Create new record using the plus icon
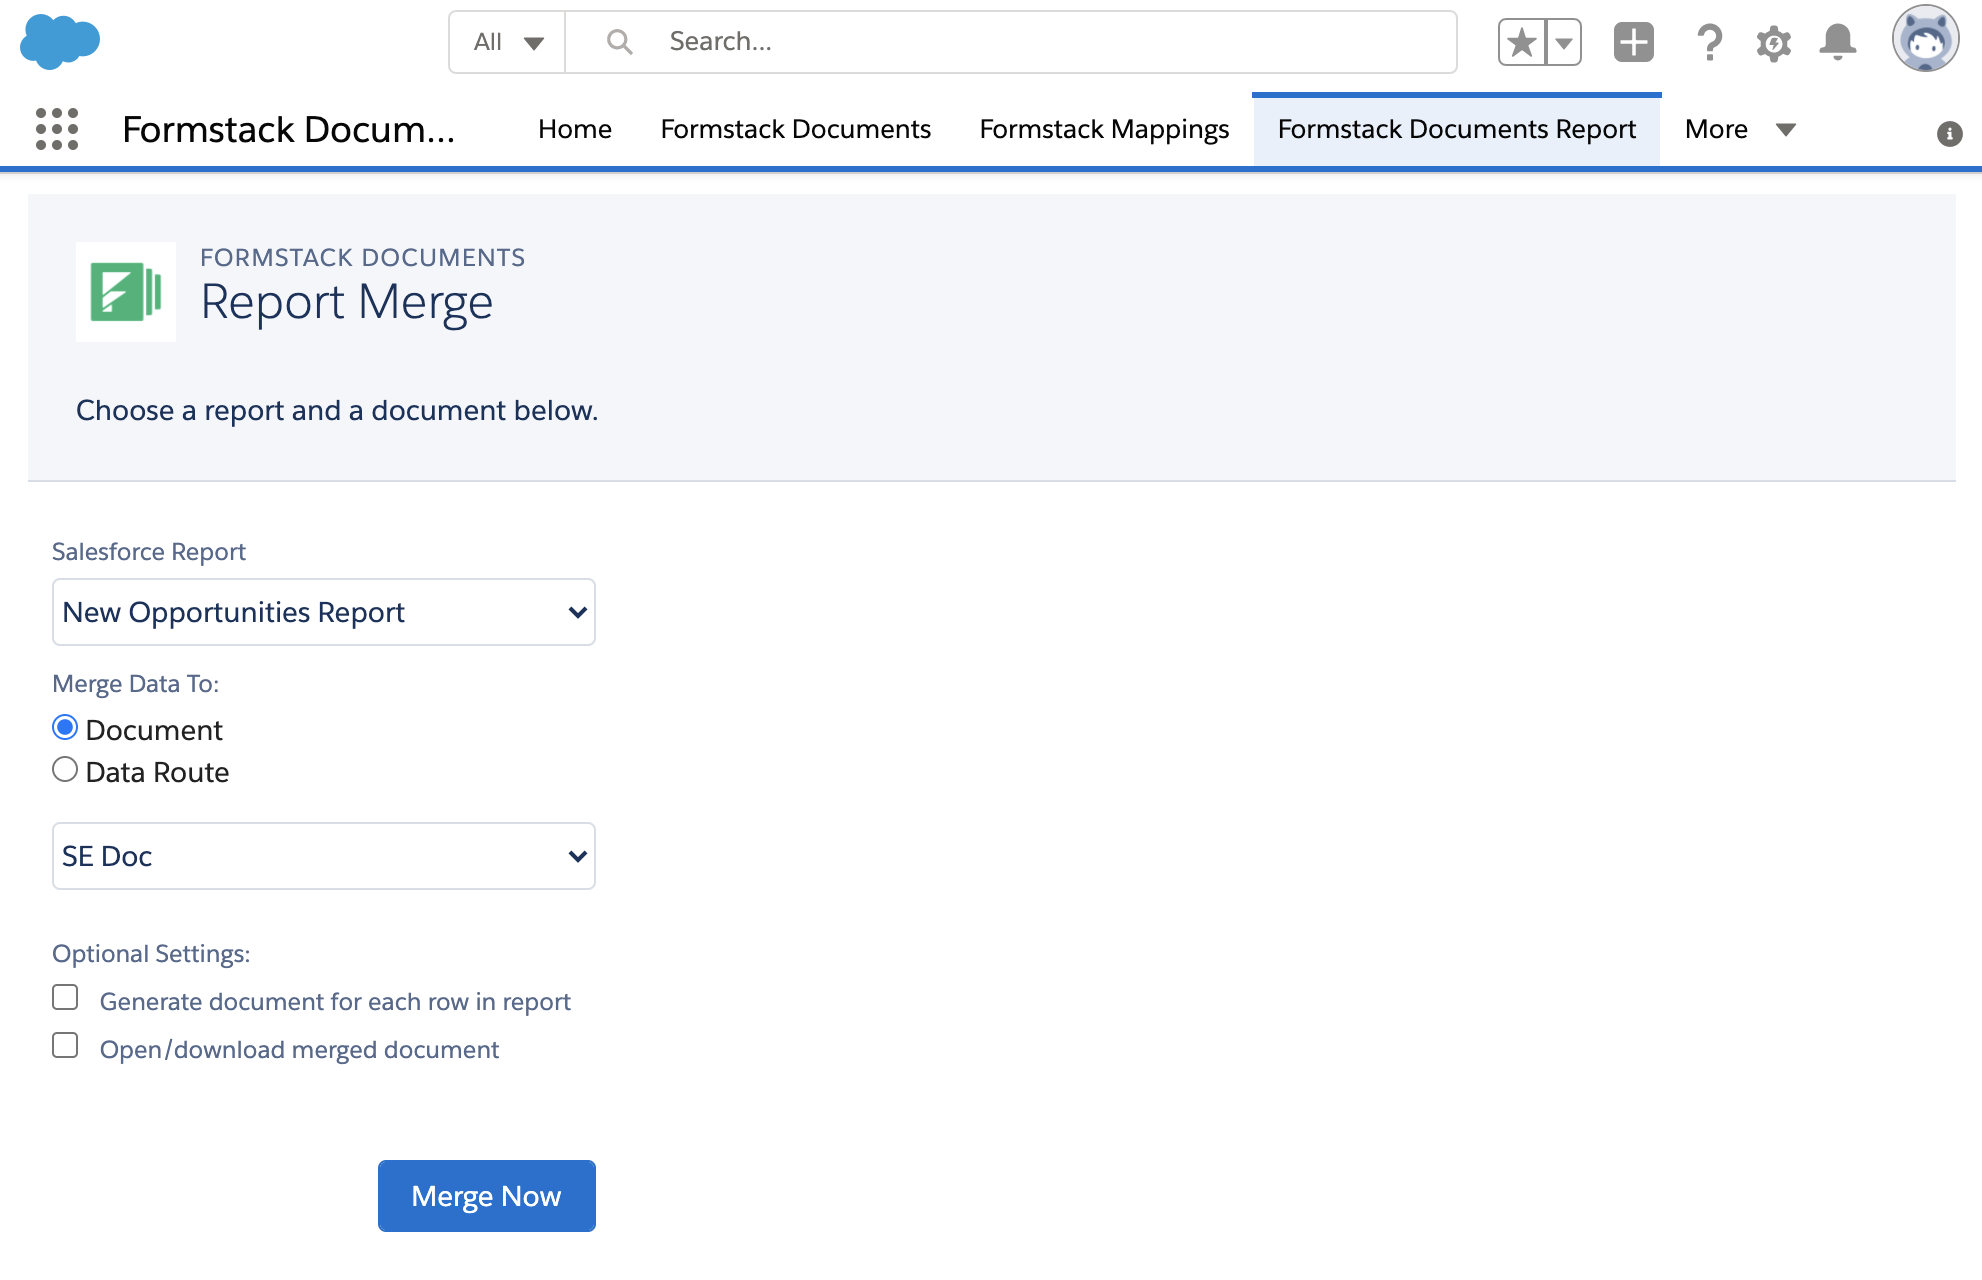This screenshot has height=1280, width=1982. click(x=1633, y=42)
